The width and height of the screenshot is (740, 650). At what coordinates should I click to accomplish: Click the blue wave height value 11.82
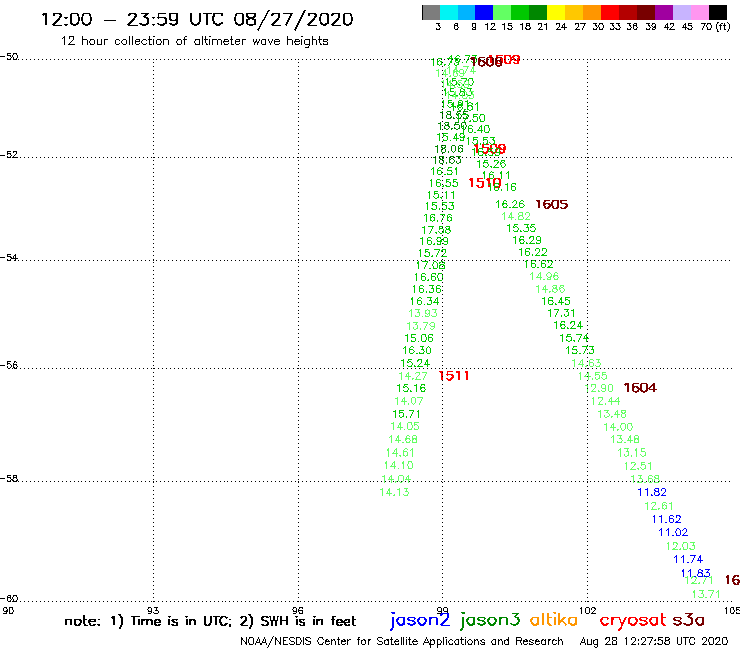tap(652, 492)
